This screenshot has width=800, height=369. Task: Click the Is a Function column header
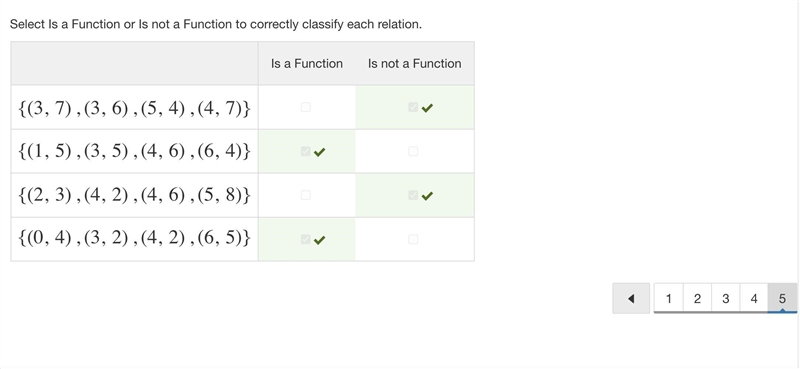pyautogui.click(x=307, y=64)
